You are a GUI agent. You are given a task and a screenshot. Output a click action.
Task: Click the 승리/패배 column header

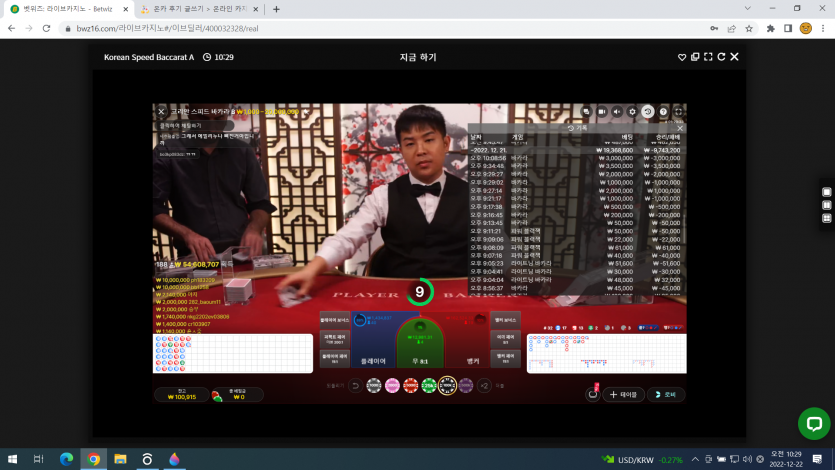[x=668, y=137]
